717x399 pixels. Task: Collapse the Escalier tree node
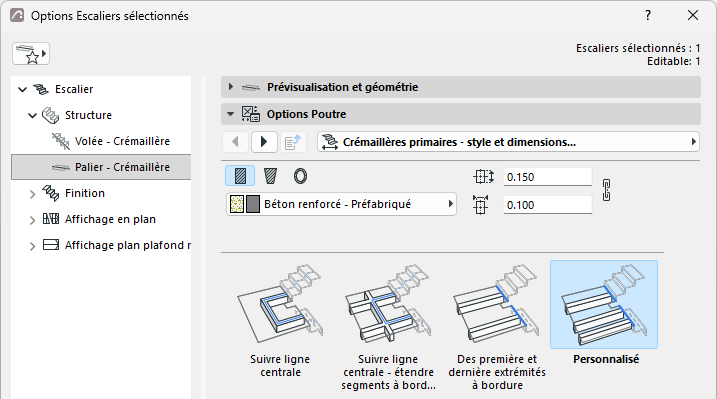point(22,90)
